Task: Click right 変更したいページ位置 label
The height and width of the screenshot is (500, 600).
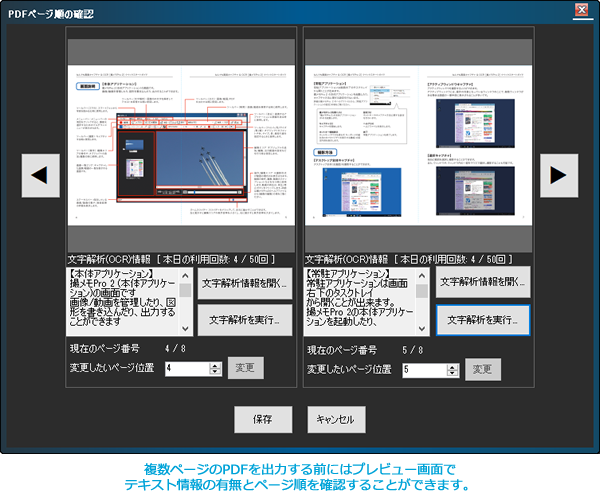Action: pyautogui.click(x=349, y=370)
